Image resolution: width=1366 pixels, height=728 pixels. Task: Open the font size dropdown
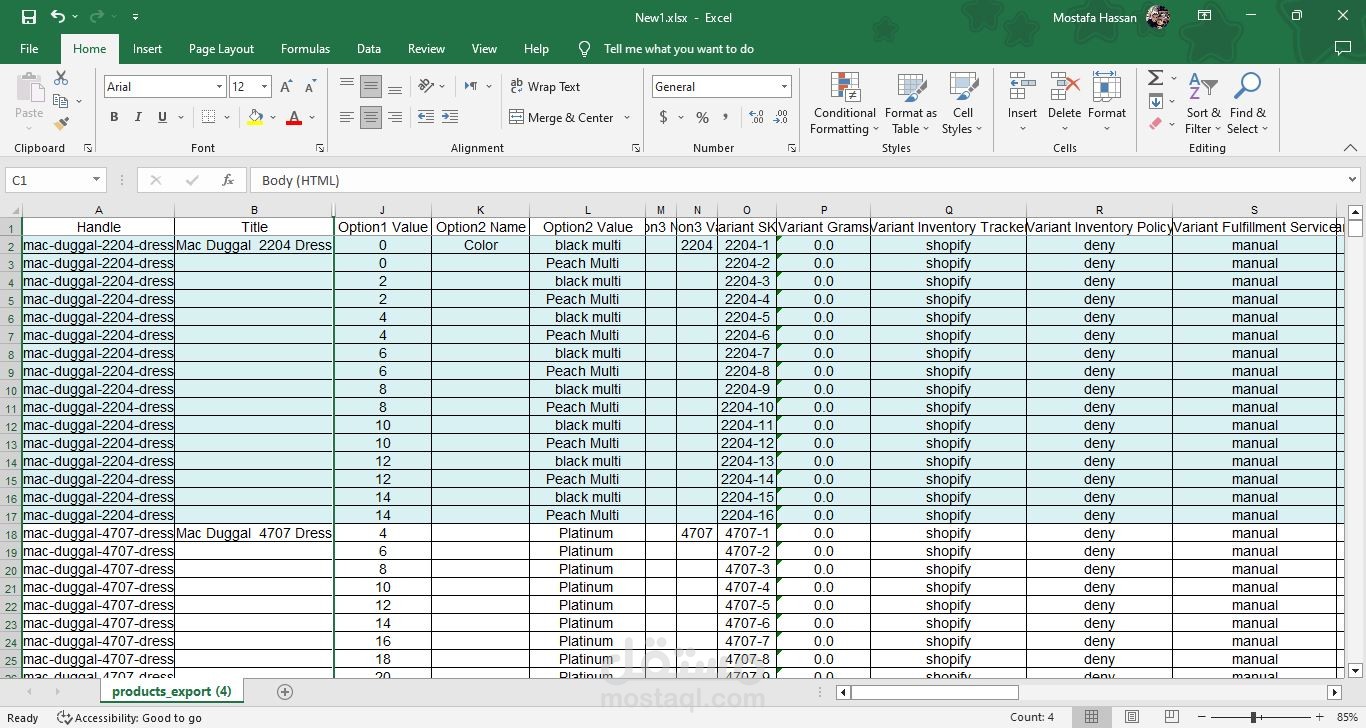[x=264, y=87]
